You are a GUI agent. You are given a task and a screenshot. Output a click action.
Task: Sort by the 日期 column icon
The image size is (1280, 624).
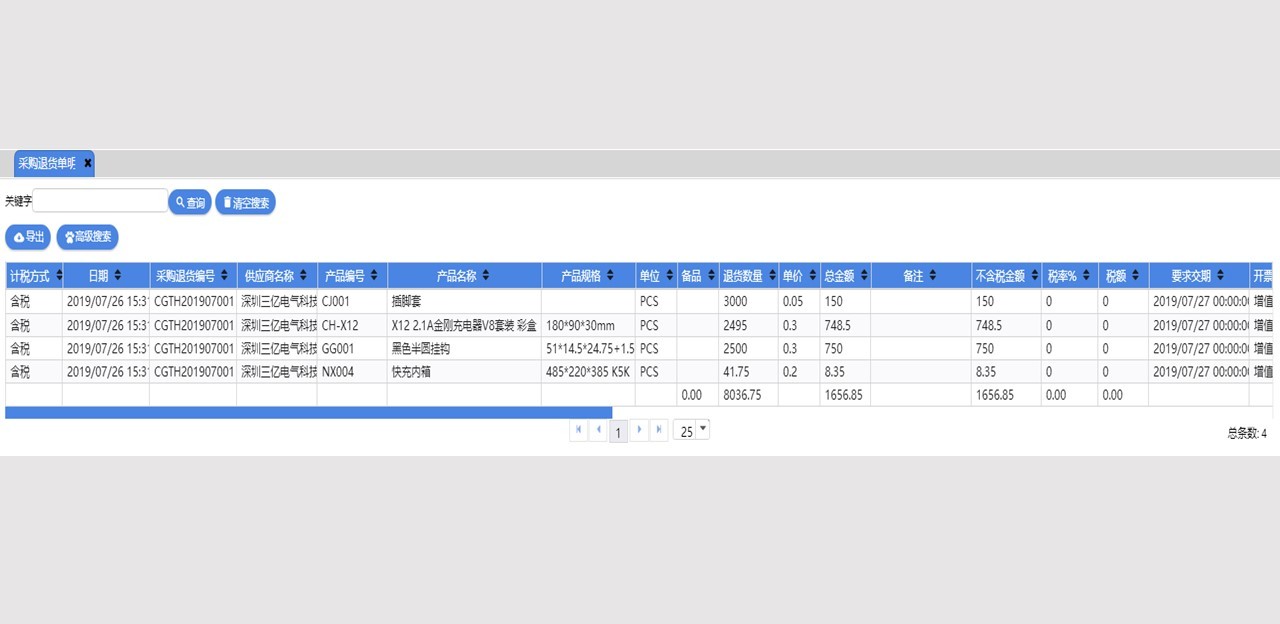click(118, 275)
